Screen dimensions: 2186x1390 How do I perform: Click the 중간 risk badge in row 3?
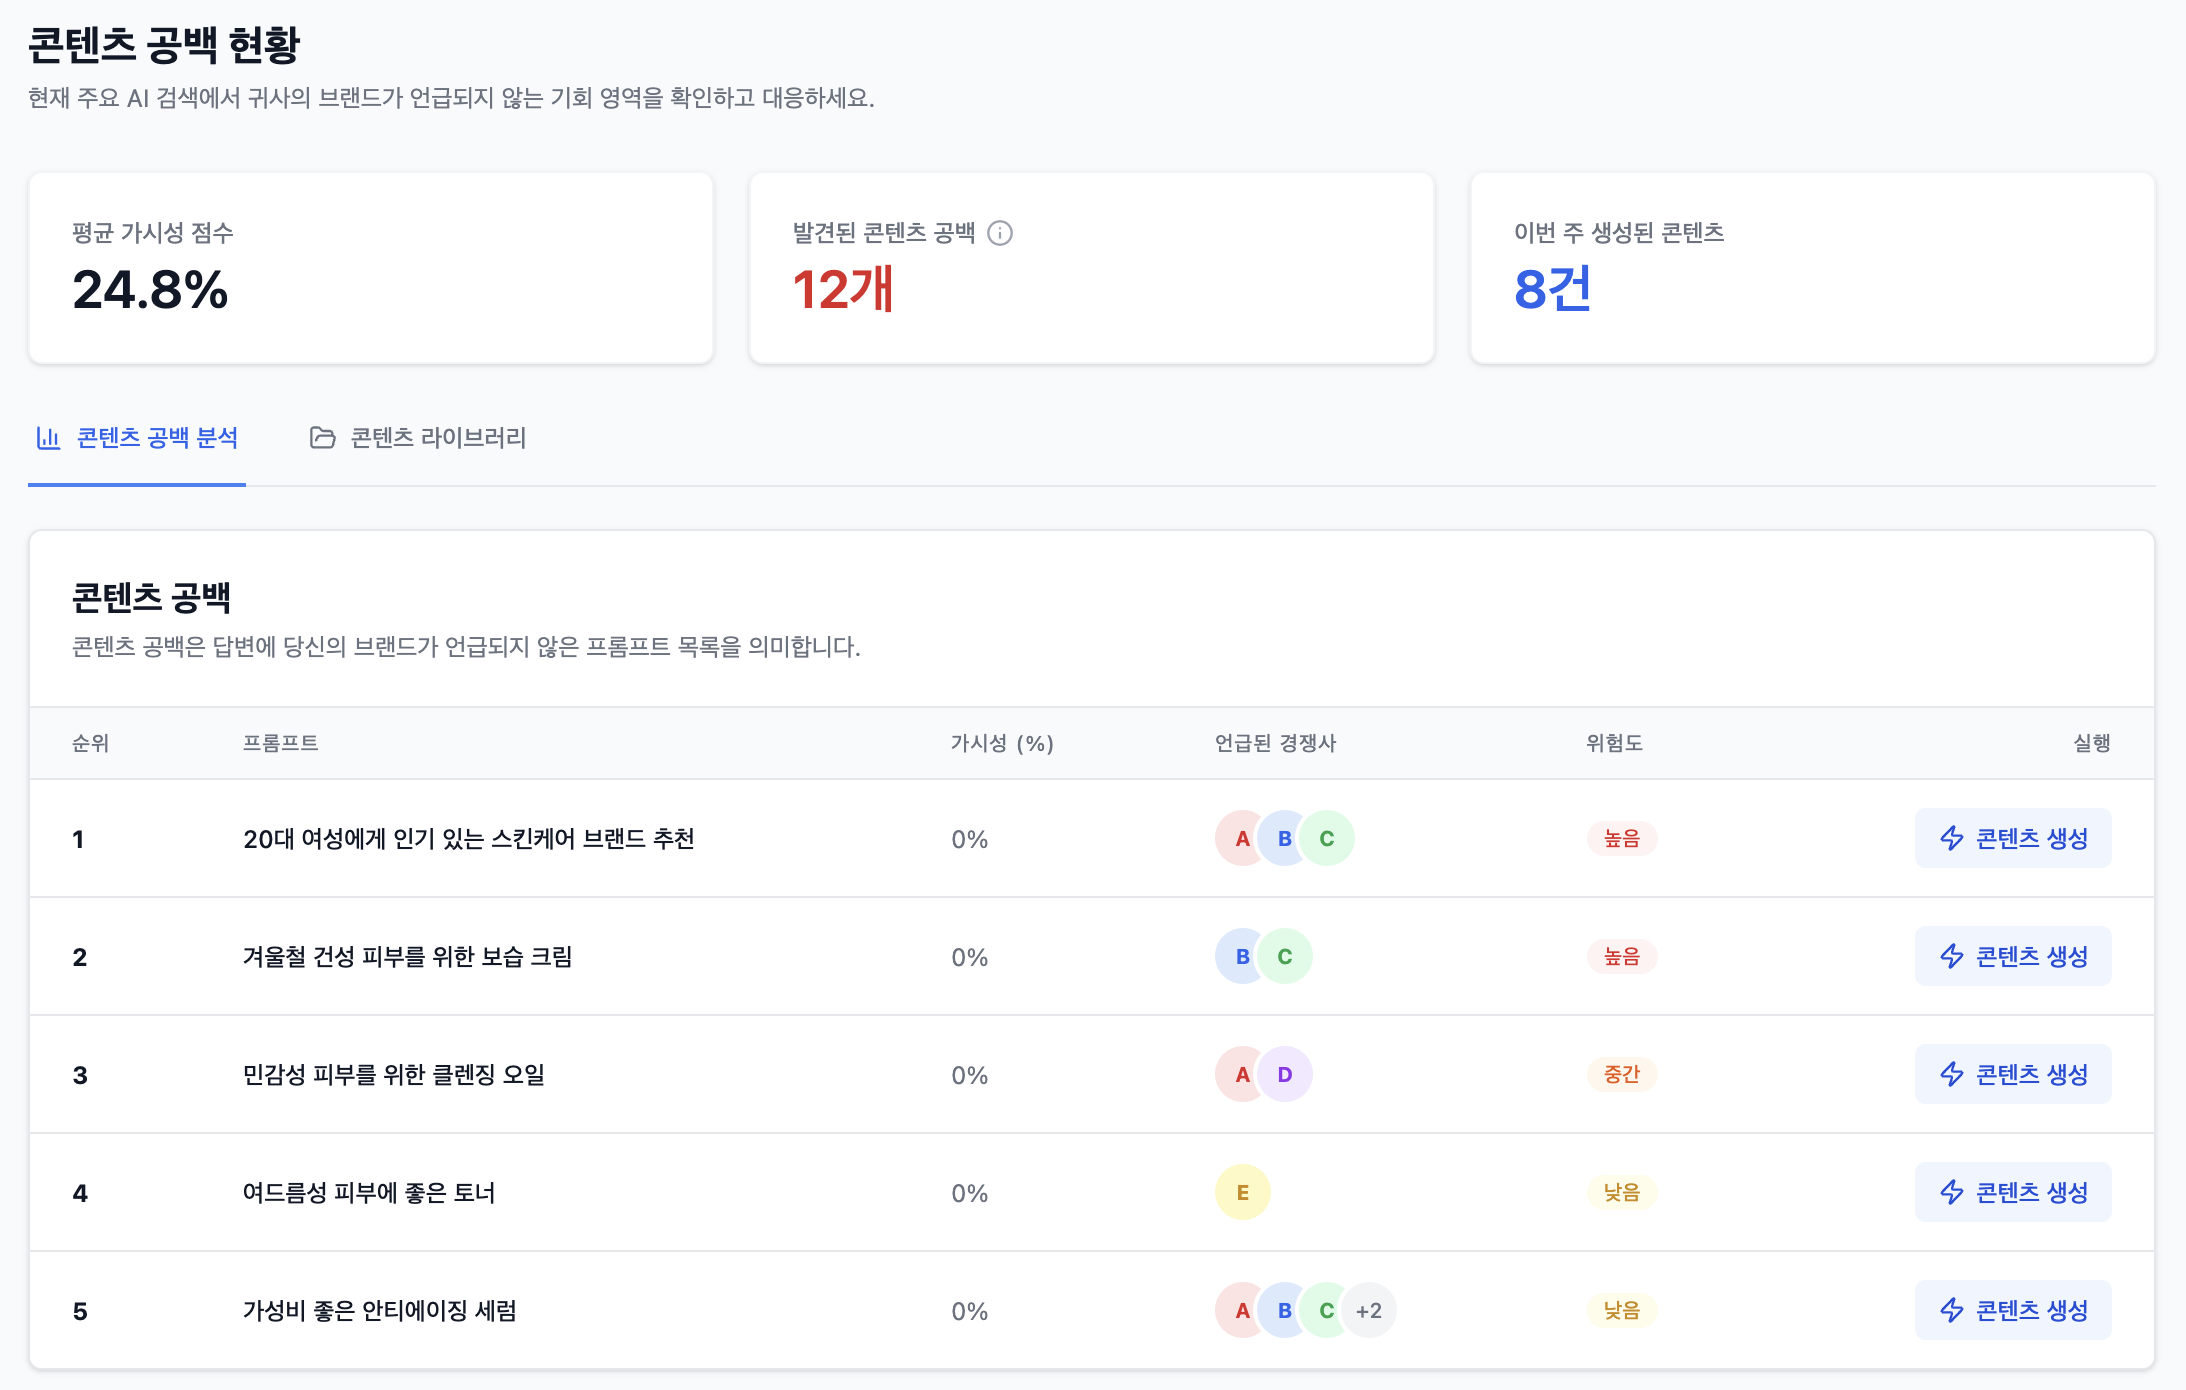[1621, 1074]
